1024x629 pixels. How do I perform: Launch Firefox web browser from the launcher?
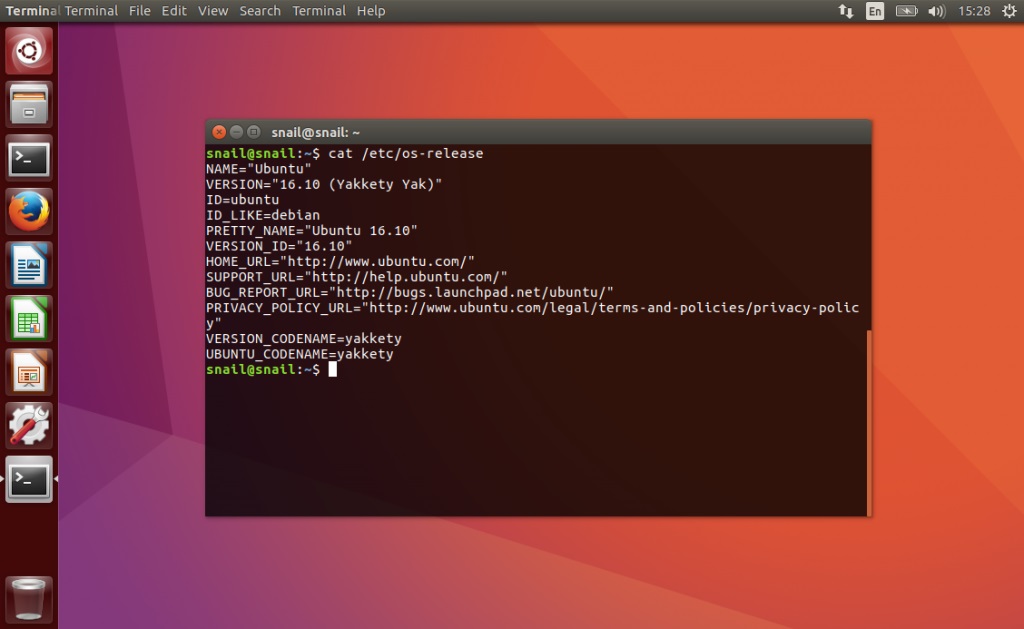(29, 212)
